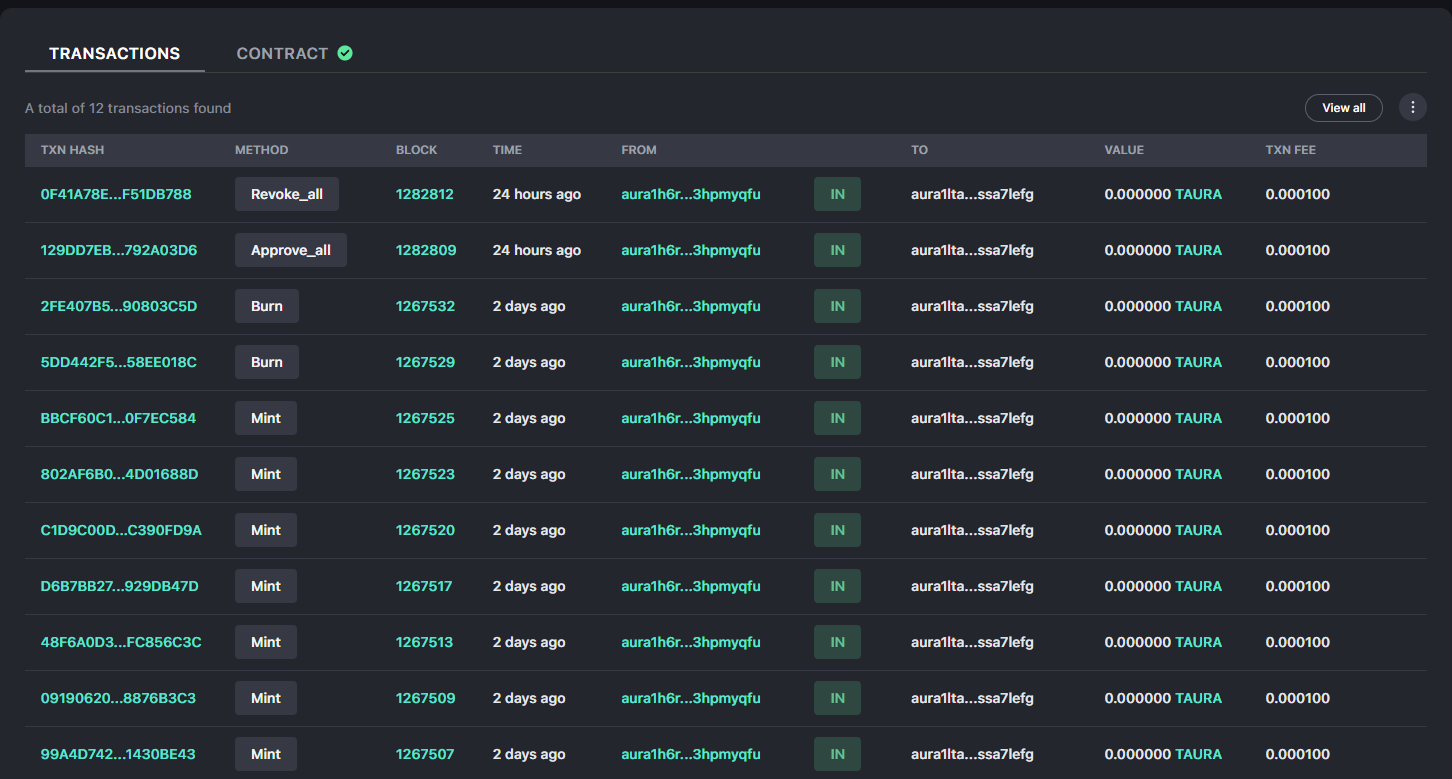Click the green verified checkmark beside CONTRACT

coord(345,53)
